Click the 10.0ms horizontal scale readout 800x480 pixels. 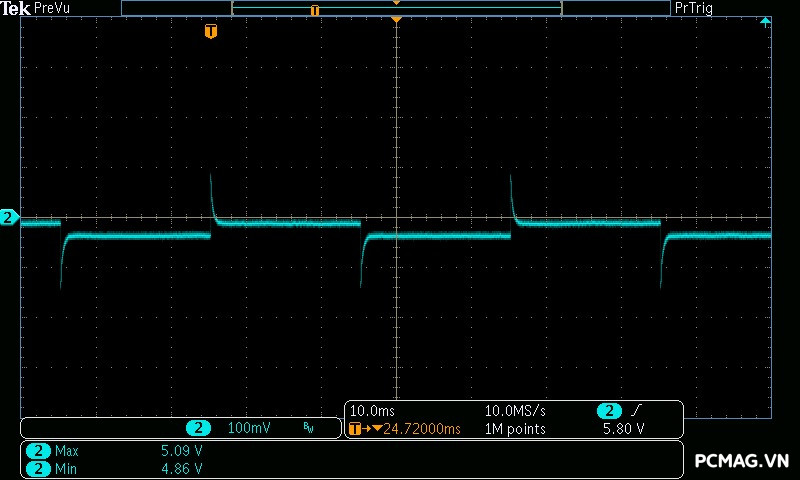[371, 411]
